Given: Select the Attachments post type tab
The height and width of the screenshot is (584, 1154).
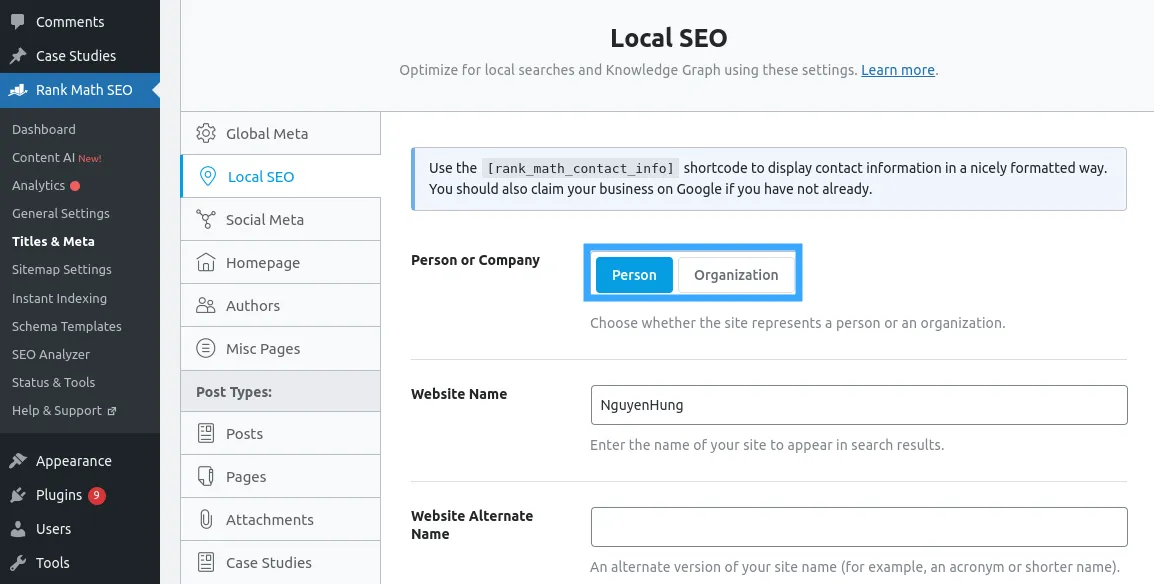Looking at the screenshot, I should tap(280, 519).
